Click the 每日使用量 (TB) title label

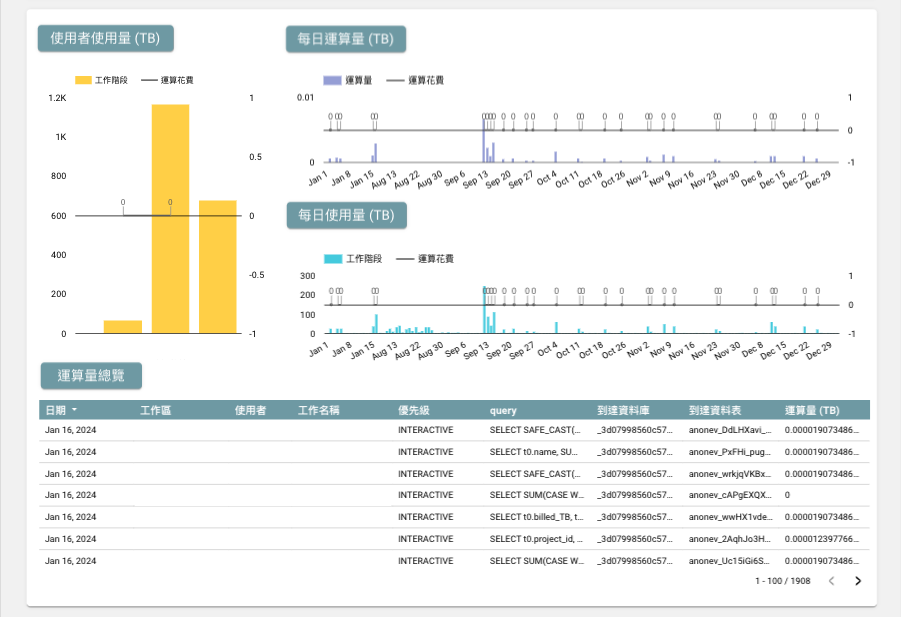pos(346,215)
